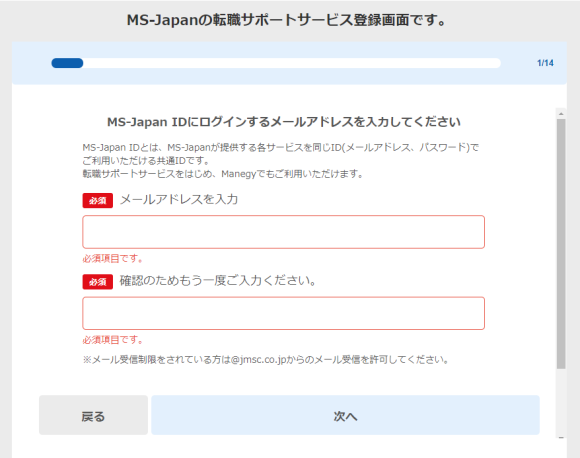This screenshot has width=580, height=458.
Task: Click the scrollbar up arrow
Action: [x=561, y=114]
